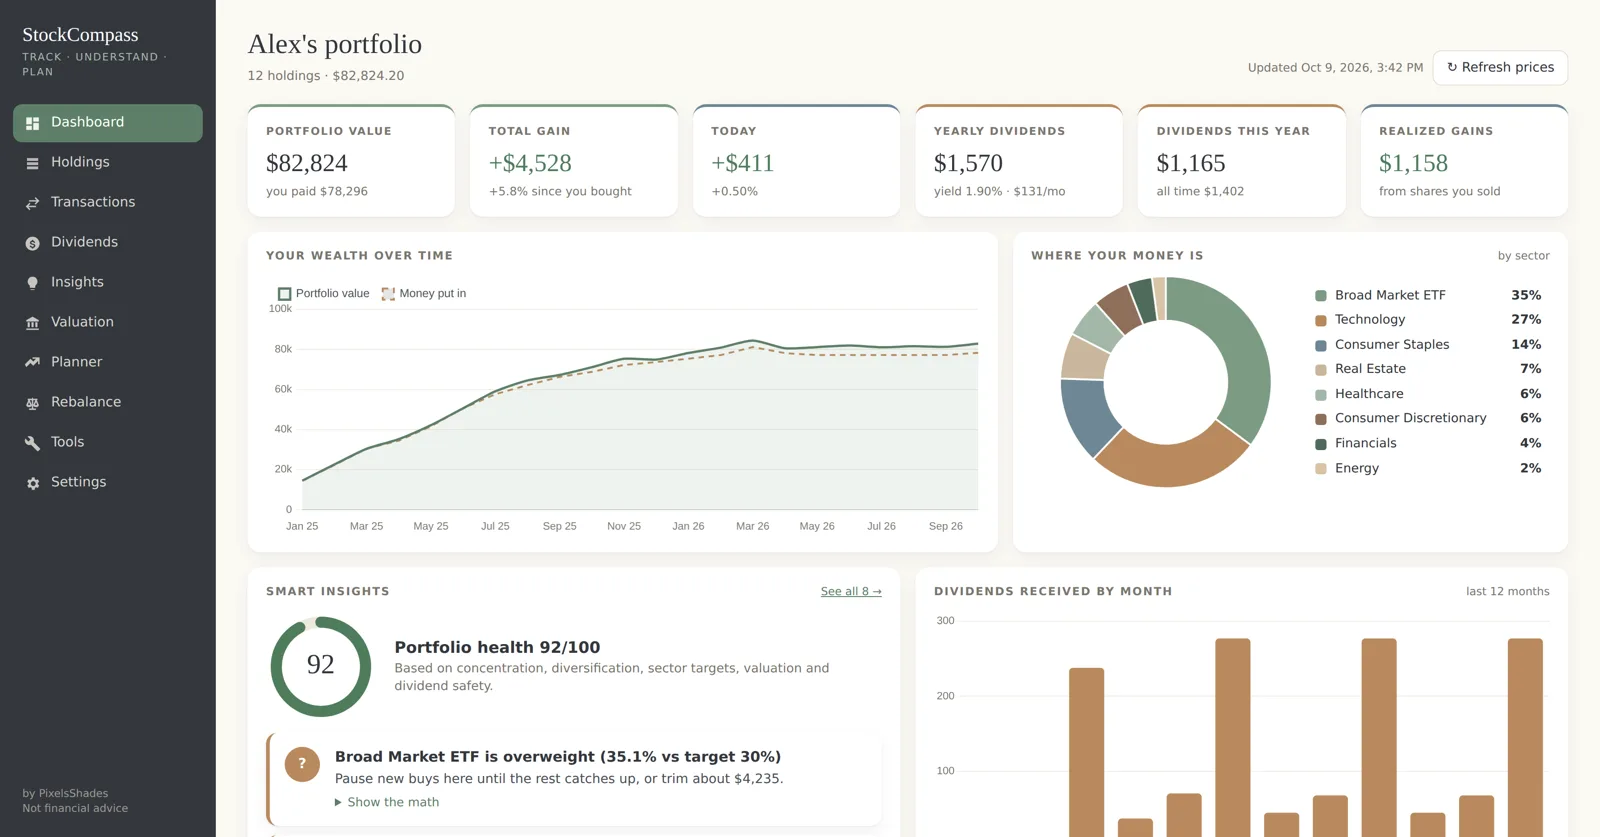Click the Consumer Staples legend swatch
Viewport: 1600px width, 837px height.
pyautogui.click(x=1321, y=345)
